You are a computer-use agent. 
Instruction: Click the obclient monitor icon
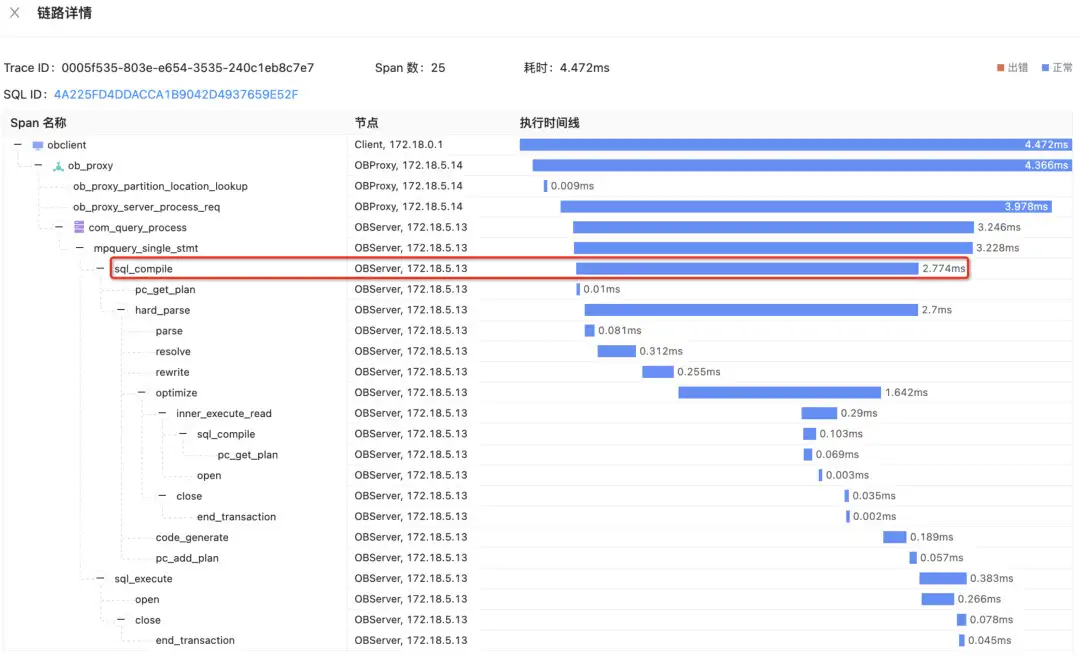(38, 145)
